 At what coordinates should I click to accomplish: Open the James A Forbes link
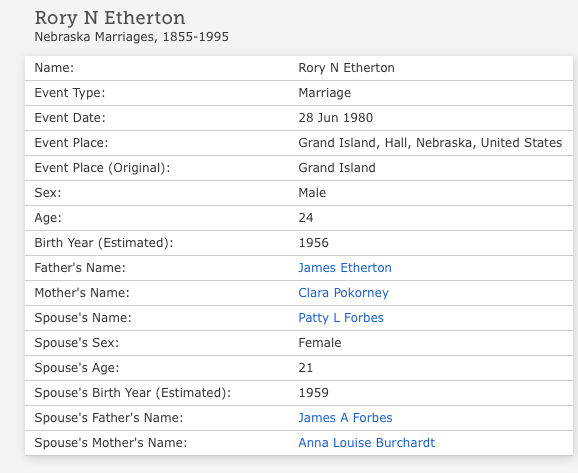(x=345, y=418)
